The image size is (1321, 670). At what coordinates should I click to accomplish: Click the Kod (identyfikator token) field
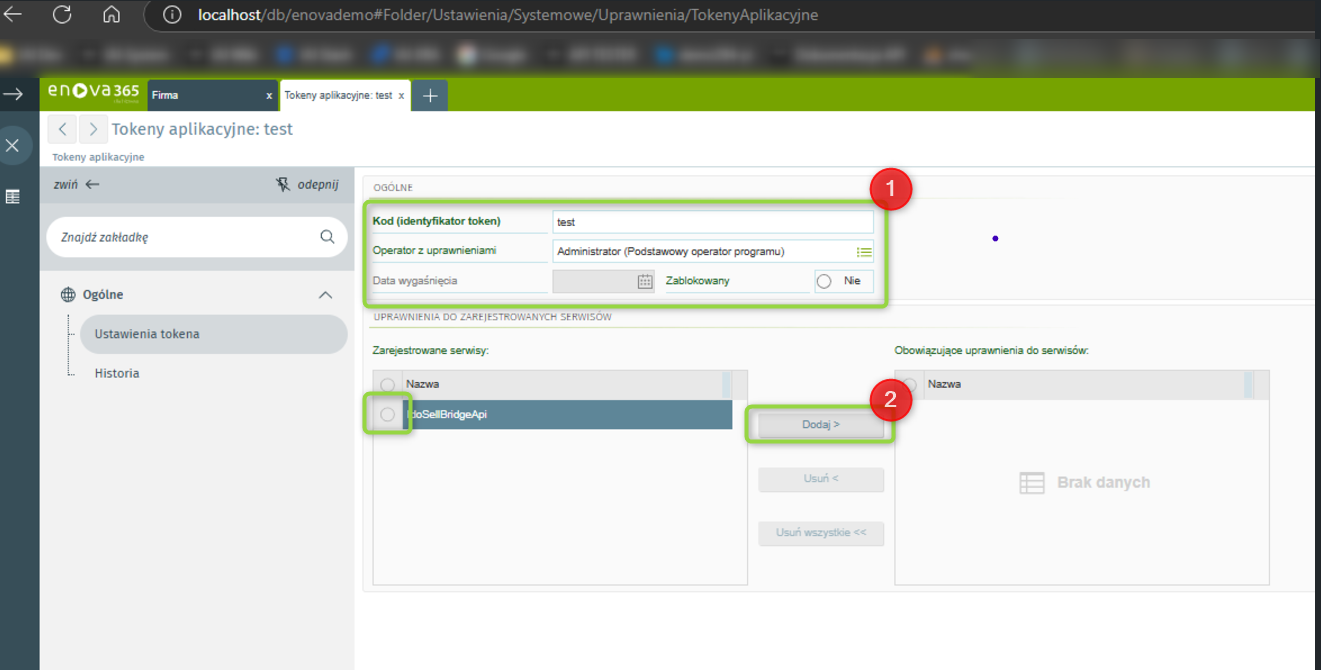[x=712, y=222]
